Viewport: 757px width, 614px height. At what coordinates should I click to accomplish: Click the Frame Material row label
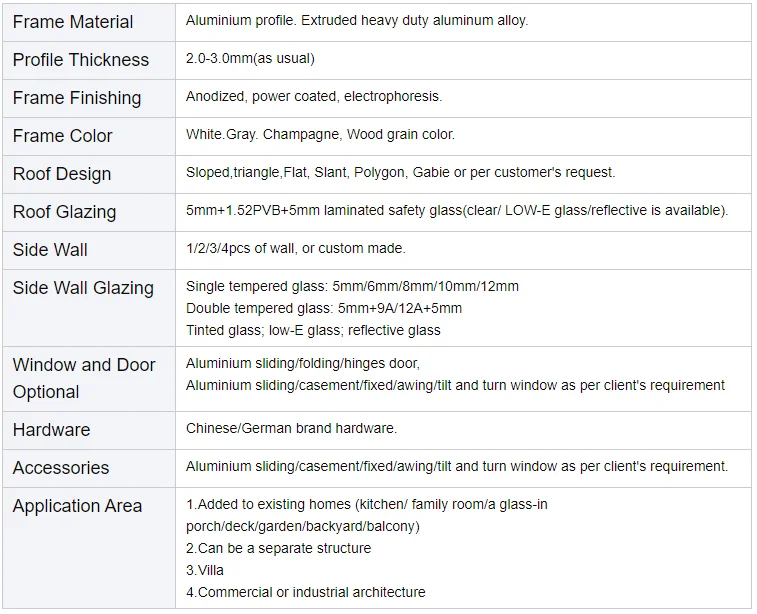click(74, 22)
